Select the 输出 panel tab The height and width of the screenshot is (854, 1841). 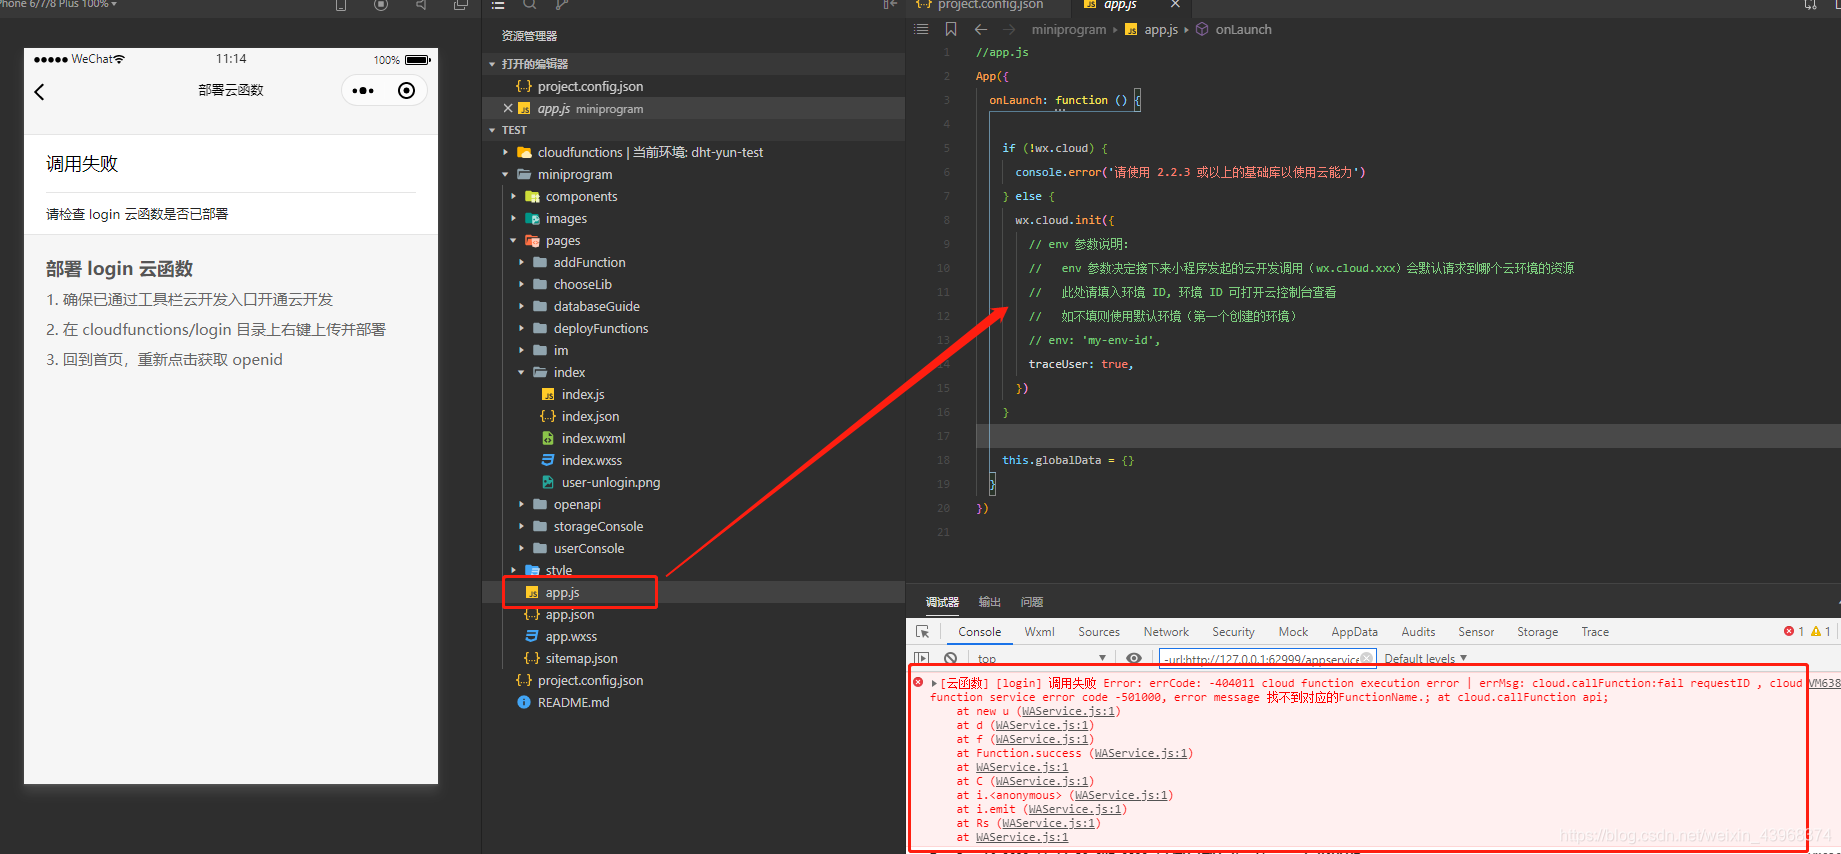point(989,602)
